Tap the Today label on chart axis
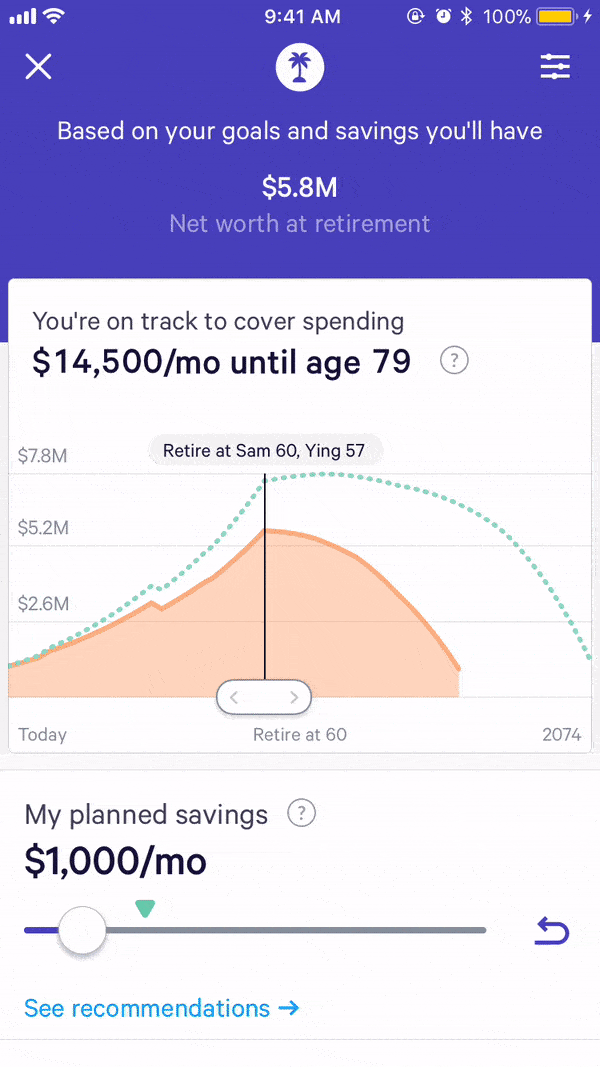 click(43, 735)
